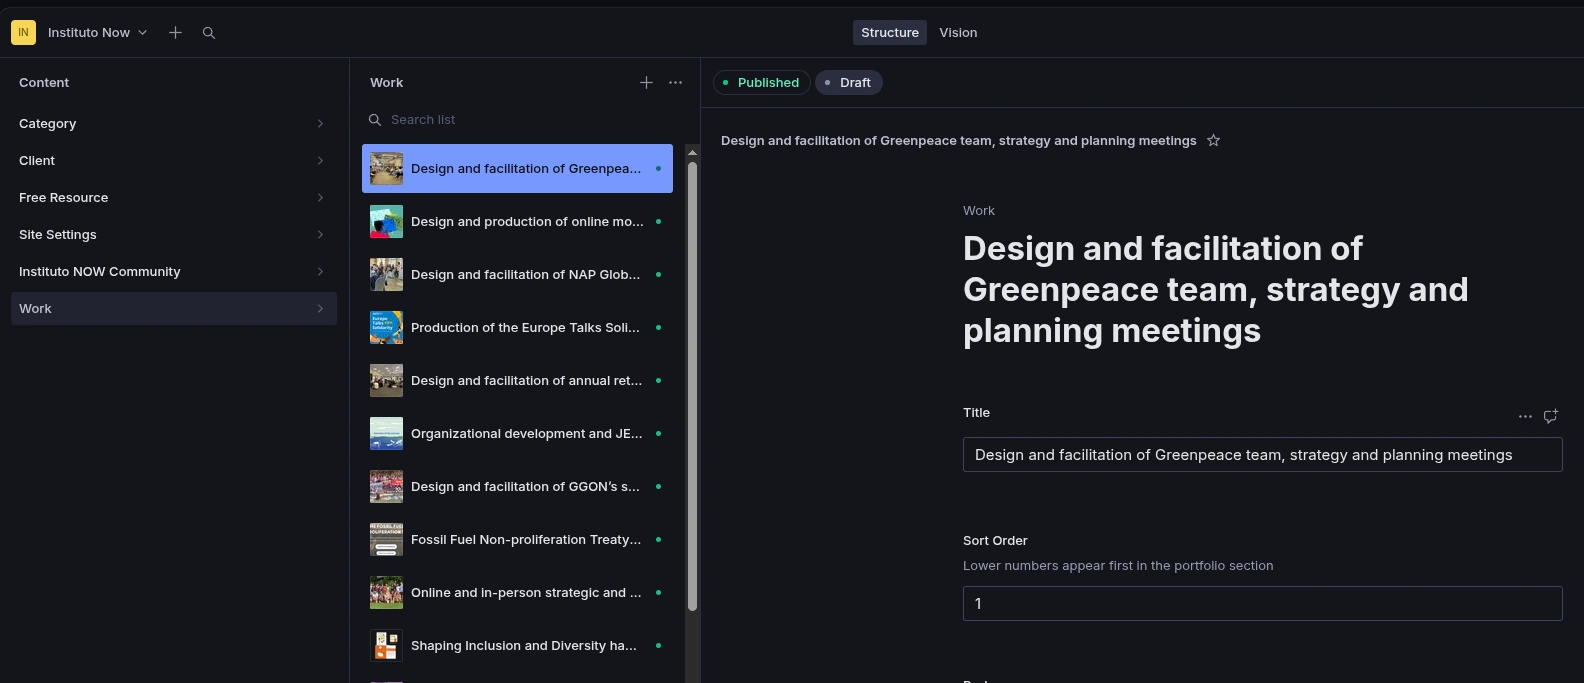Screen dimensions: 1584x683
Task: Switch to the Published version
Action: (x=760, y=83)
